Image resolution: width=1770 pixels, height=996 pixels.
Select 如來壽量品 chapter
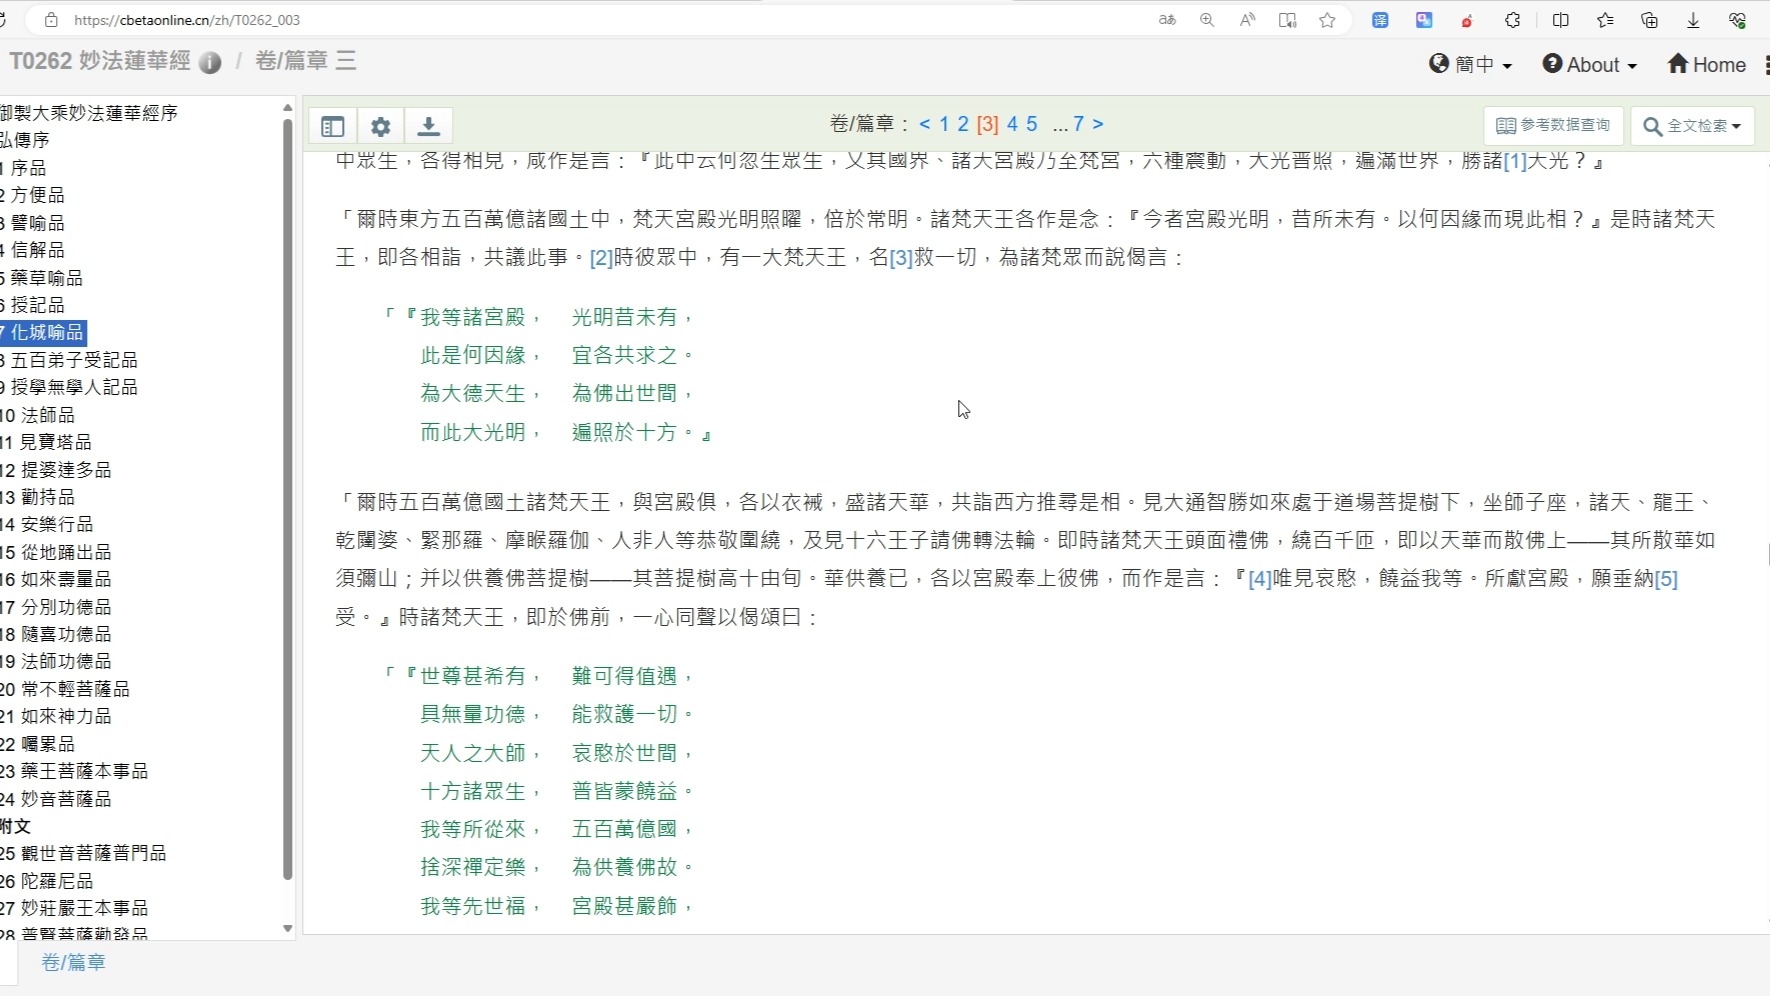pos(56,579)
